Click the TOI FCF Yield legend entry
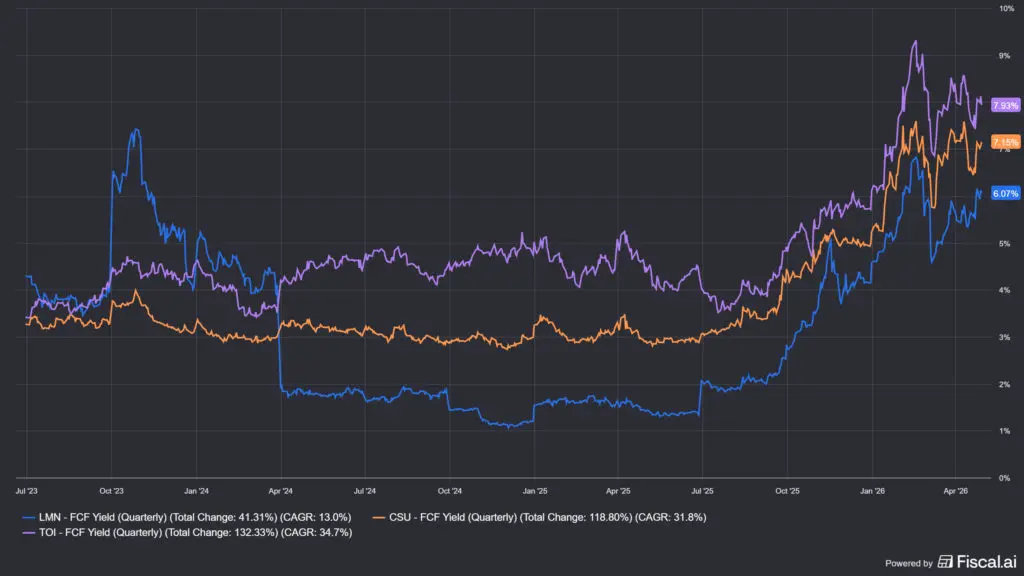 [187, 533]
